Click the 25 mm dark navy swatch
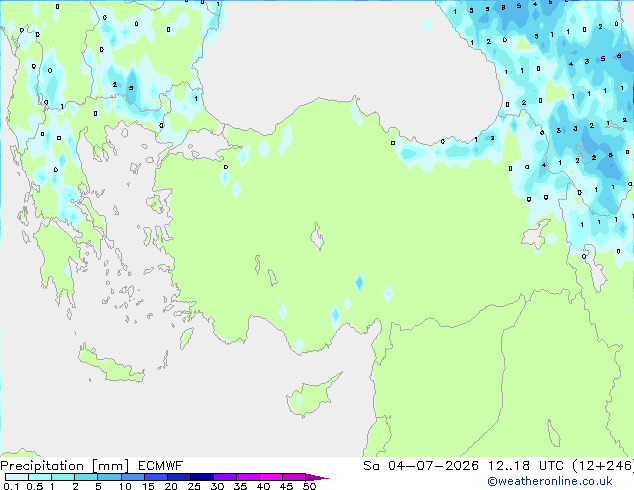This screenshot has width=634, height=490. point(201,477)
